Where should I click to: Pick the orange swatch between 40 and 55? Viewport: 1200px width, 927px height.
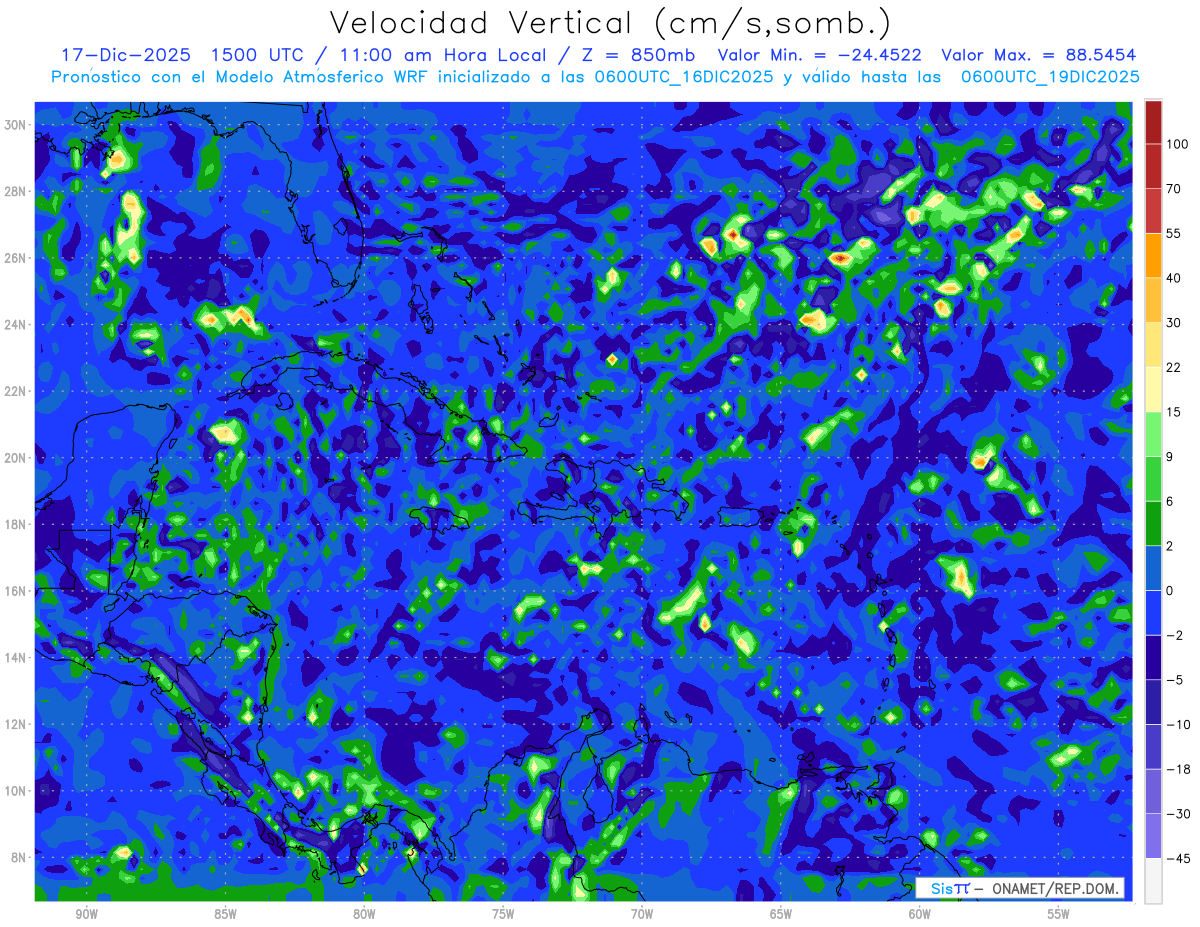[x=1153, y=255]
